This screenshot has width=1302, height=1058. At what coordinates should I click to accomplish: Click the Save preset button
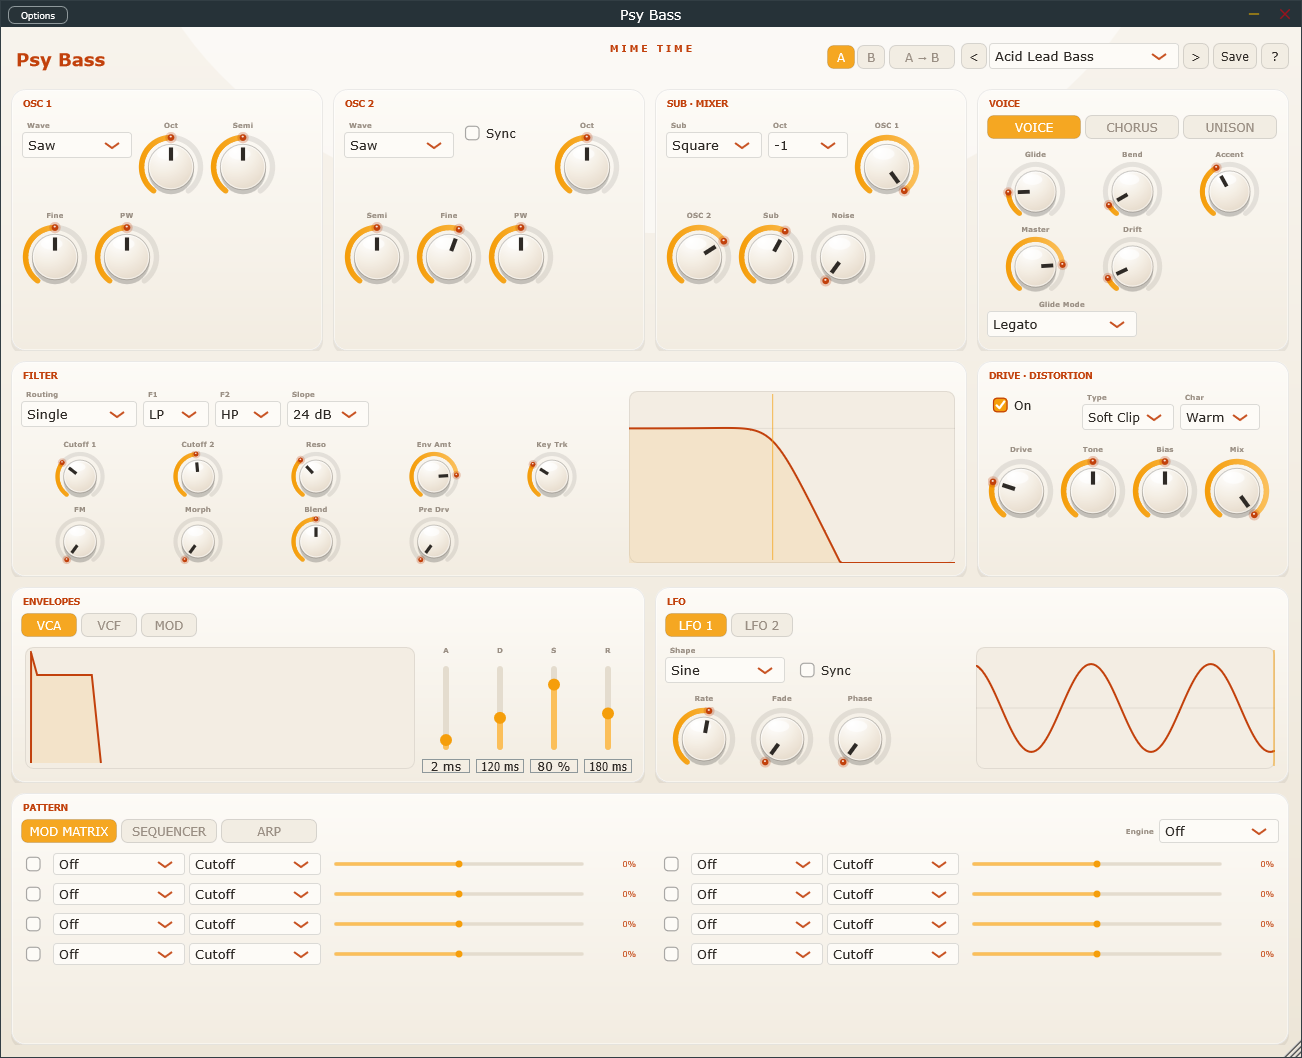click(1235, 57)
